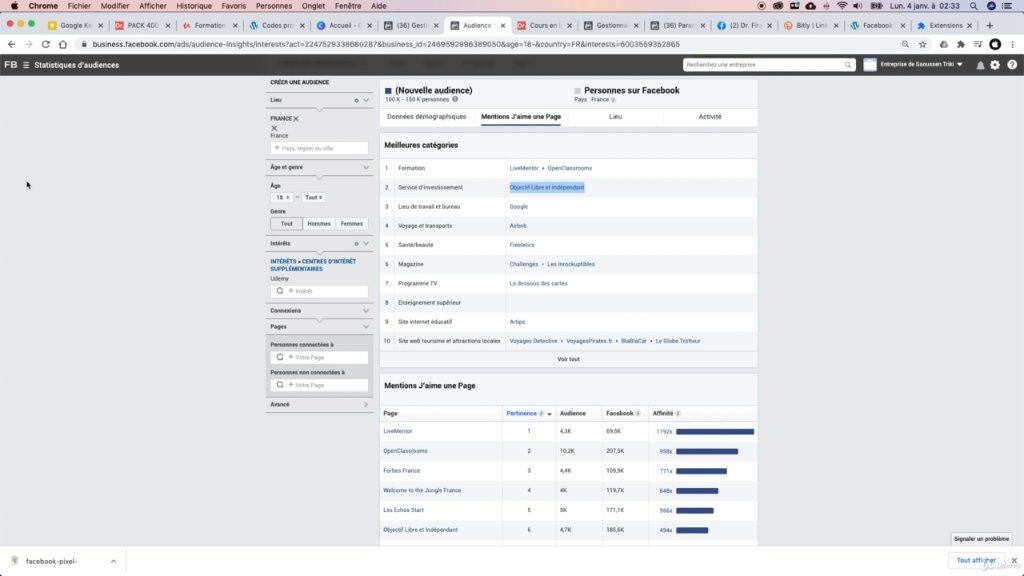Switch to the Données démographiques tab
Screen dimensions: 1024x576
426,117
